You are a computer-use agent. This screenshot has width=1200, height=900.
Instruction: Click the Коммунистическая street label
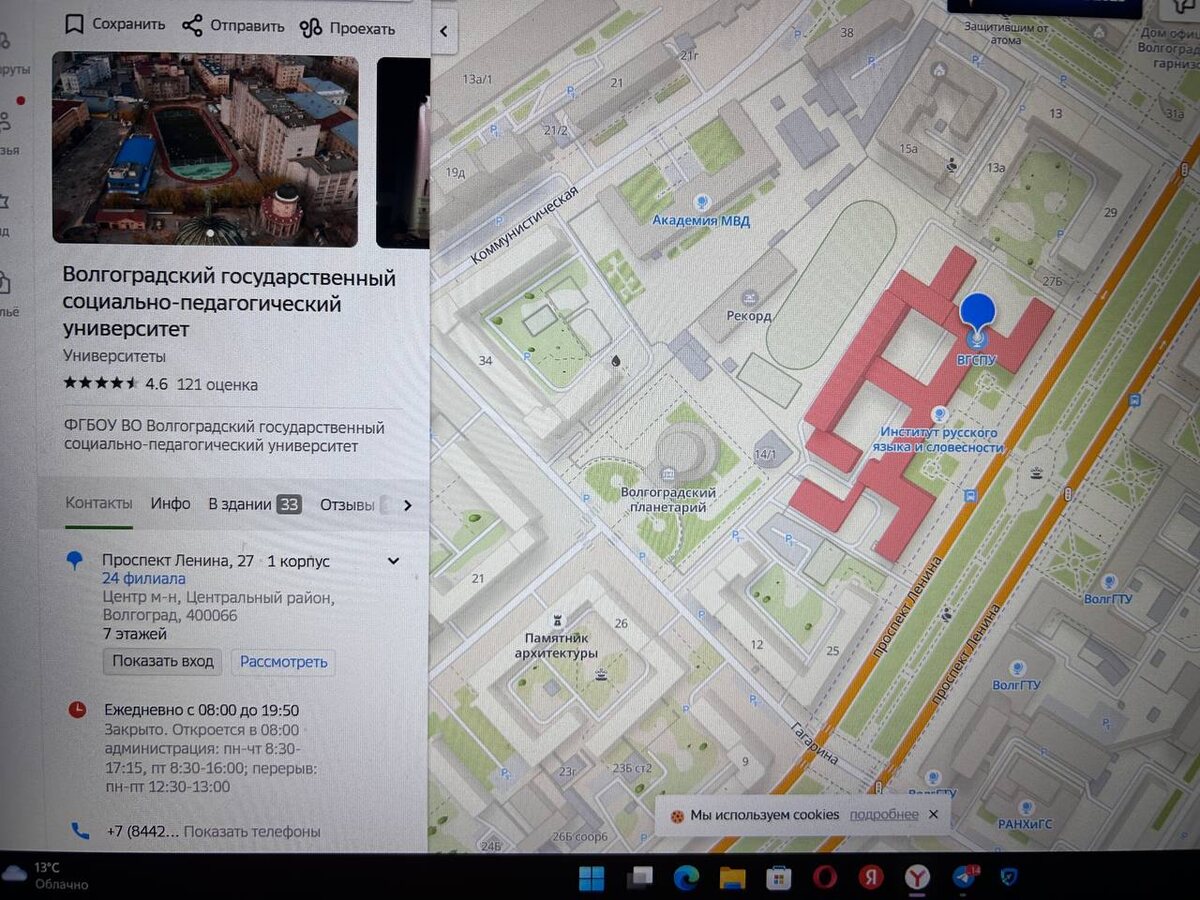pyautogui.click(x=527, y=225)
